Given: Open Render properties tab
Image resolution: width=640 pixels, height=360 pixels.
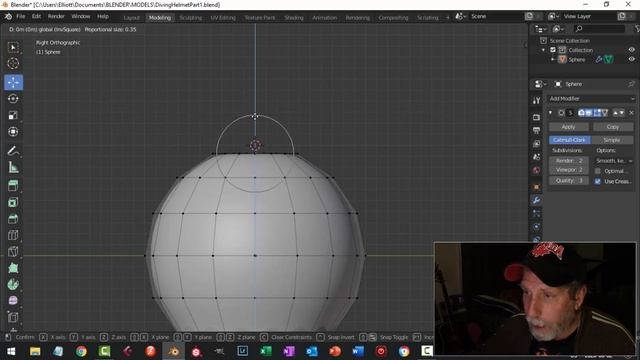Looking at the screenshot, I should [x=536, y=118].
